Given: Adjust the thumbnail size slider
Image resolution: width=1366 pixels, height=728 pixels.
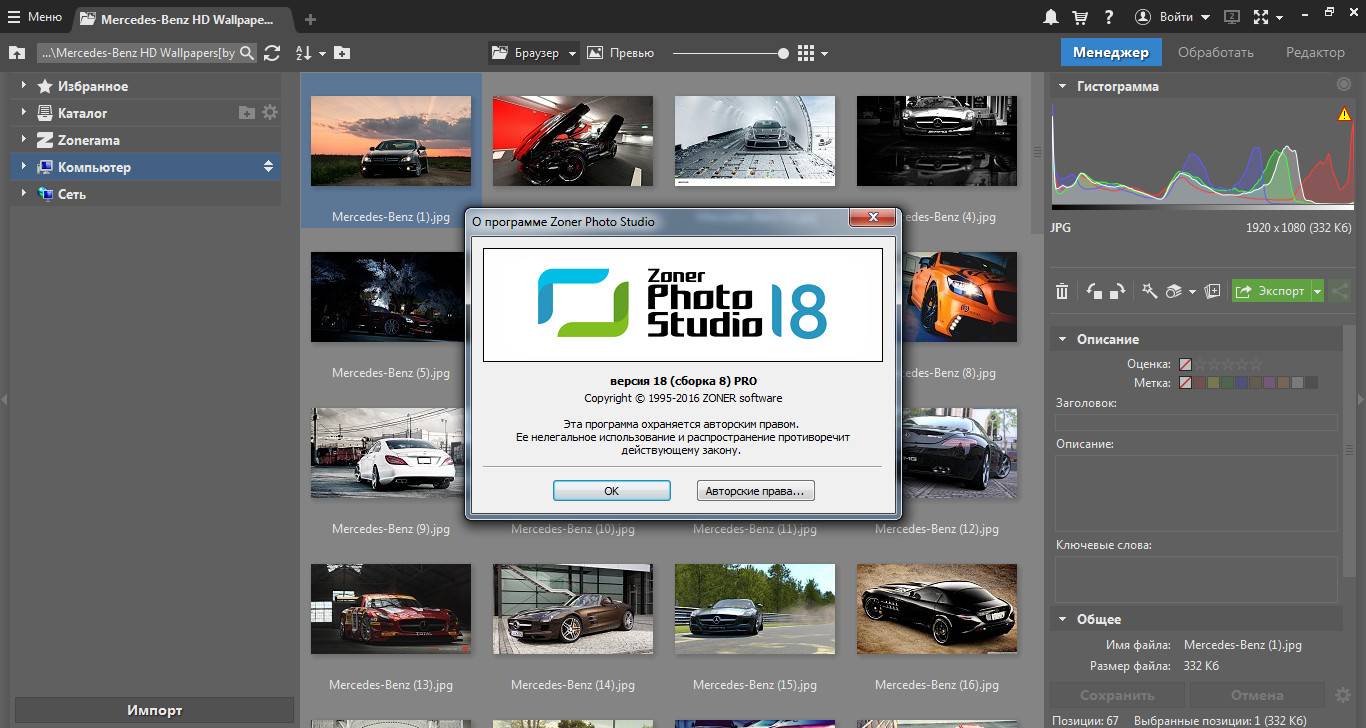Looking at the screenshot, I should click(x=783, y=53).
